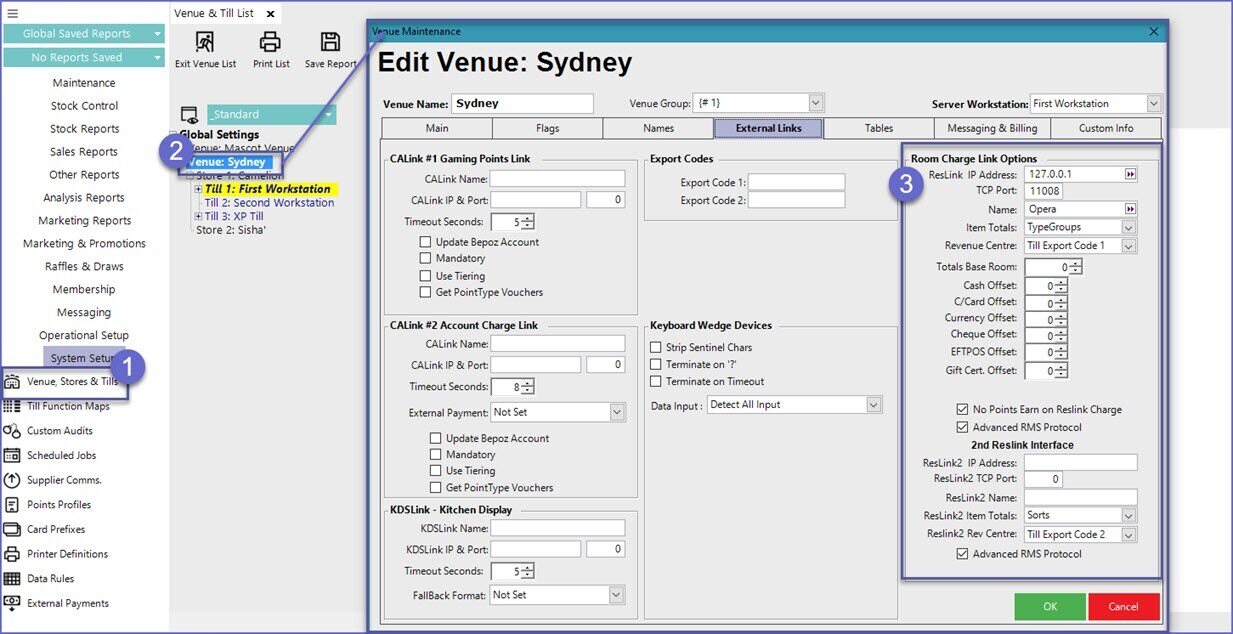Image resolution: width=1233 pixels, height=634 pixels.
Task: Click the green OK button
Action: (1049, 606)
